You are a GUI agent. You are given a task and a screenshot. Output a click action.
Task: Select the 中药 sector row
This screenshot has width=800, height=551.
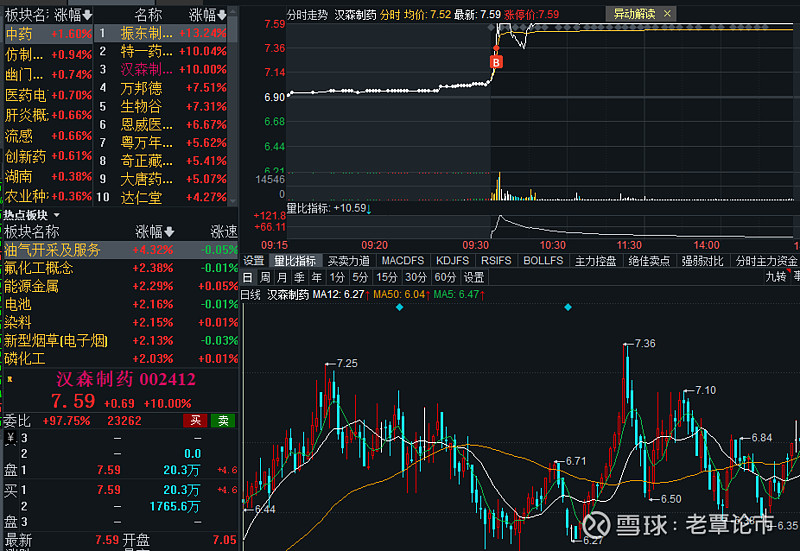(x=48, y=34)
